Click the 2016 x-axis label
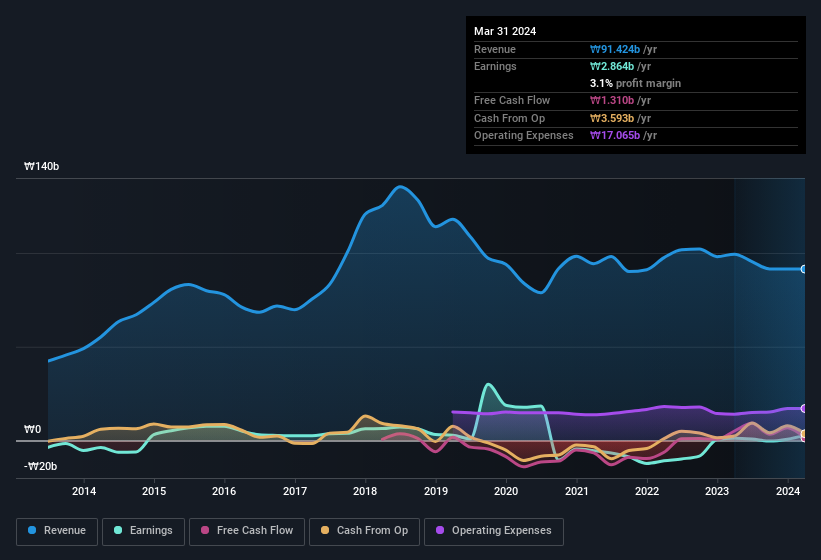The width and height of the screenshot is (821, 560). [224, 491]
